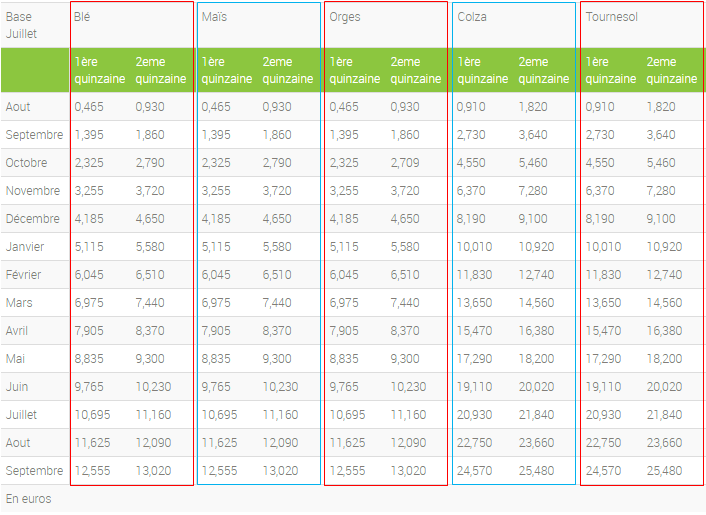Click the En euros footer note
Screen dimensions: 706x515
coord(28,498)
